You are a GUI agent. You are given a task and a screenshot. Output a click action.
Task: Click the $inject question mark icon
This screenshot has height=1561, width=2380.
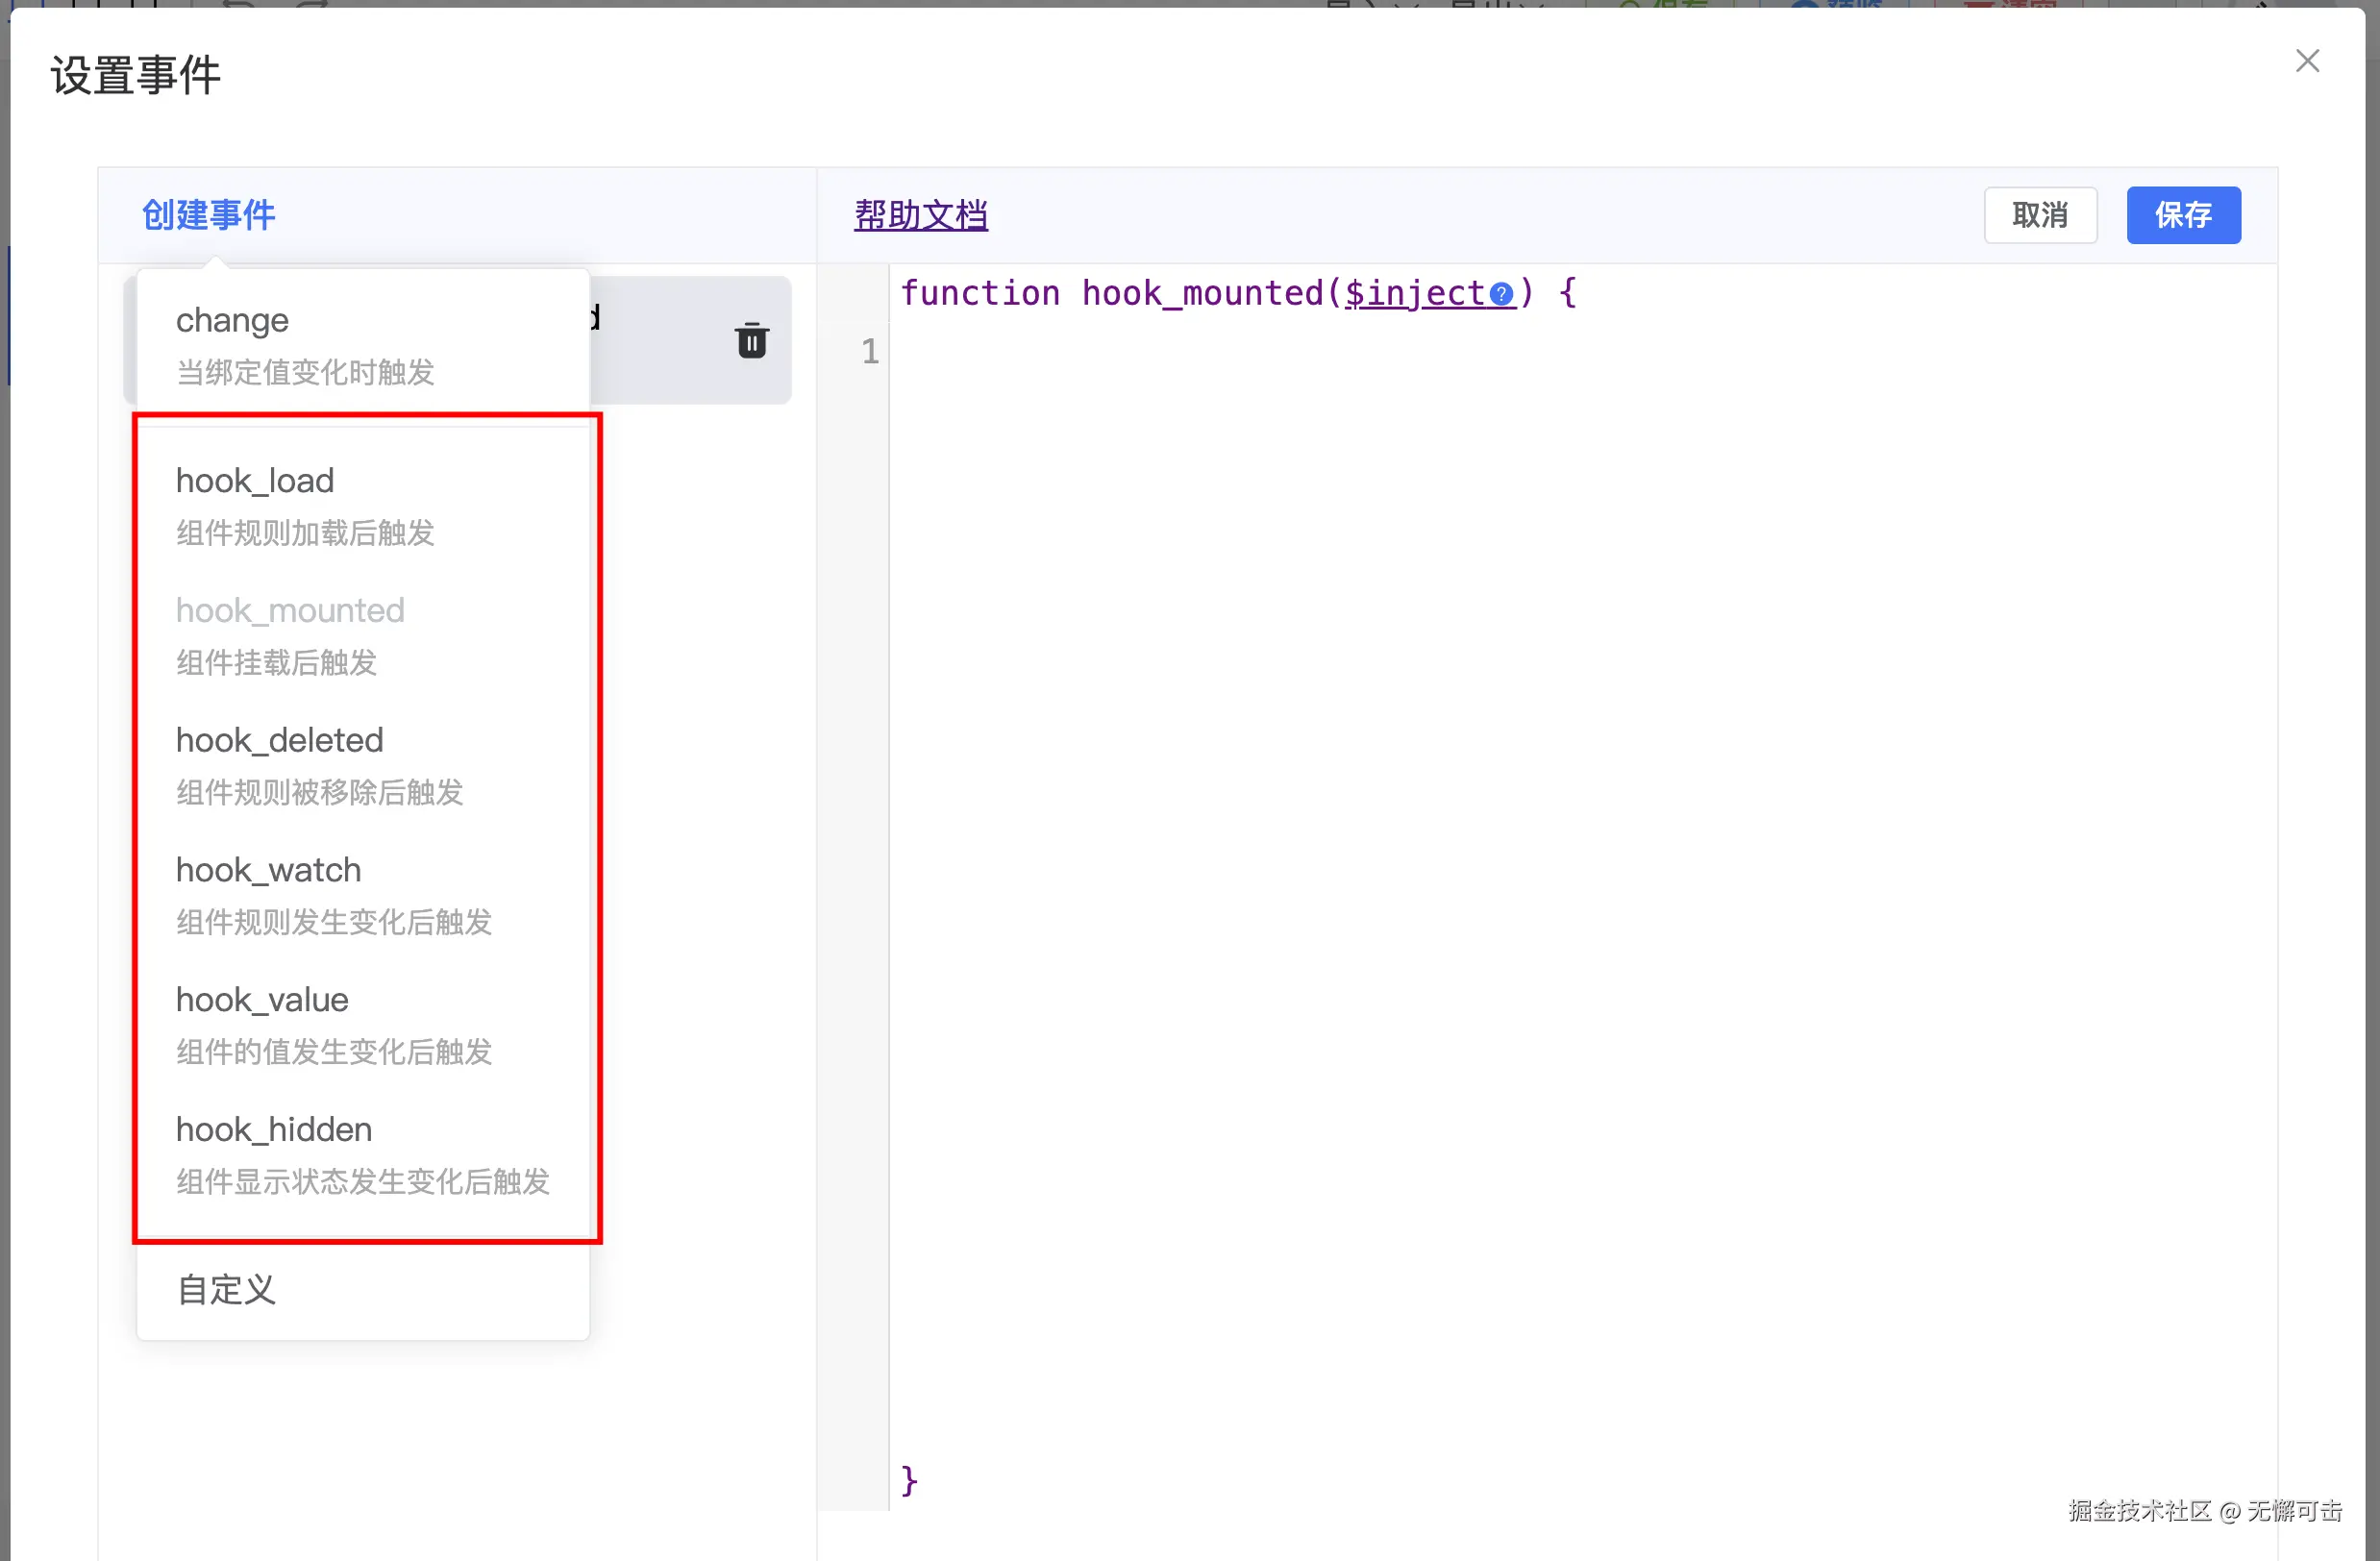point(1500,294)
